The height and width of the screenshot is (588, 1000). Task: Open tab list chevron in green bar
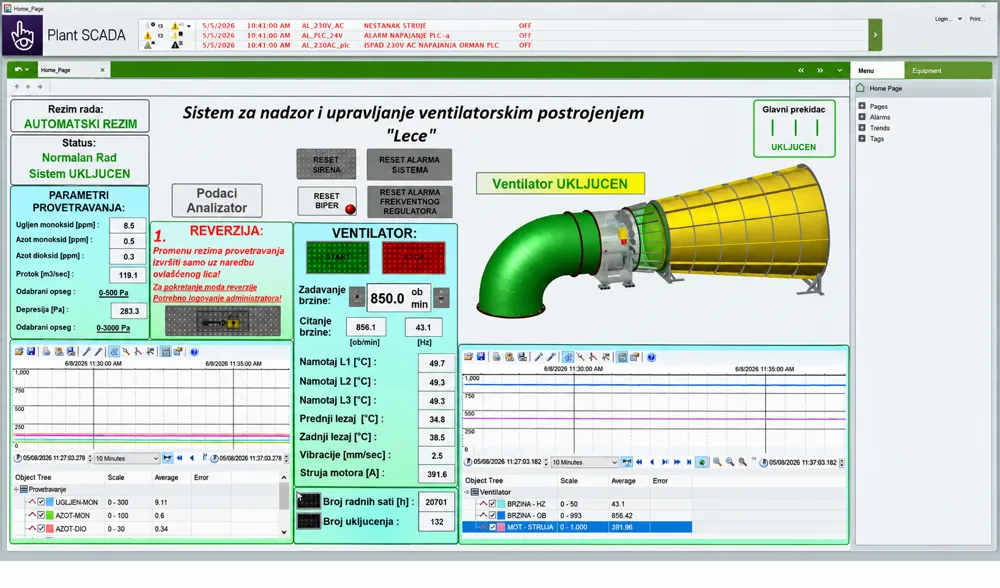tap(839, 70)
